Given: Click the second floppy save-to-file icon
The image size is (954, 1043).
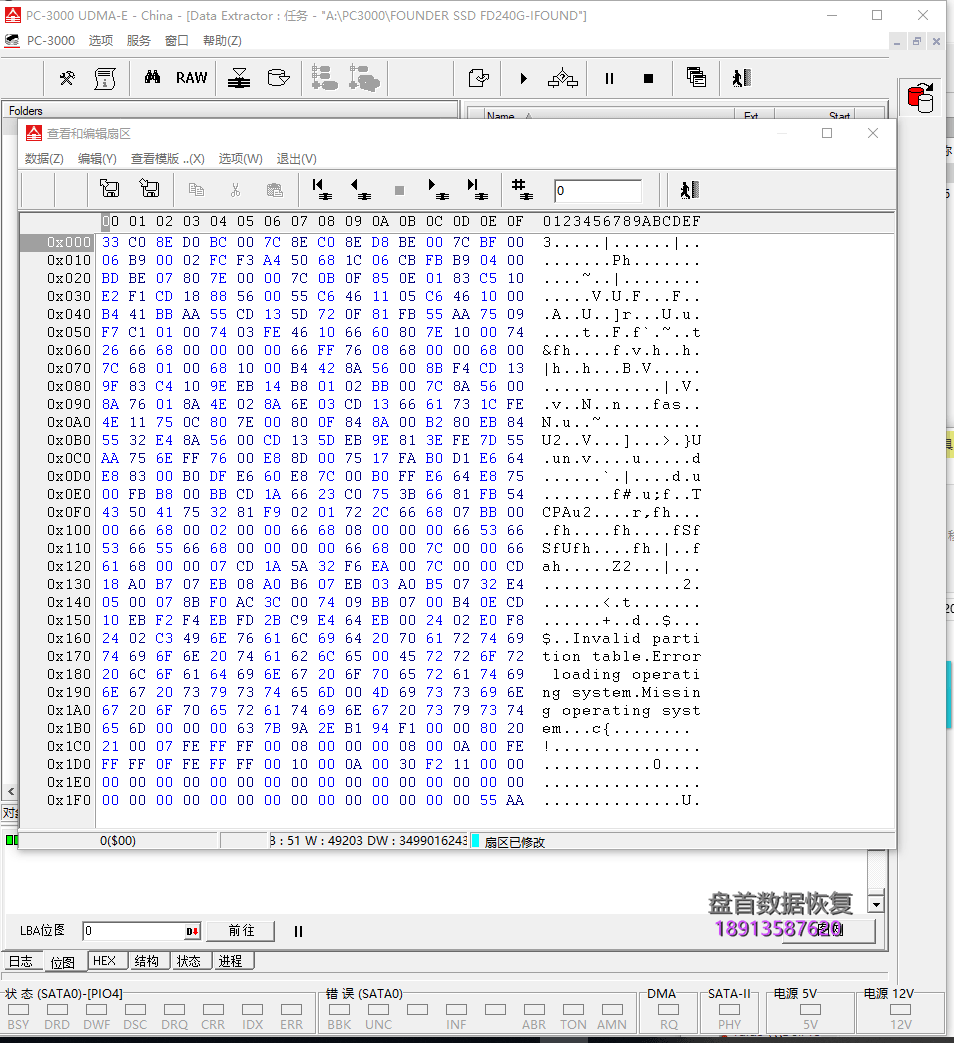Looking at the screenshot, I should pyautogui.click(x=150, y=189).
